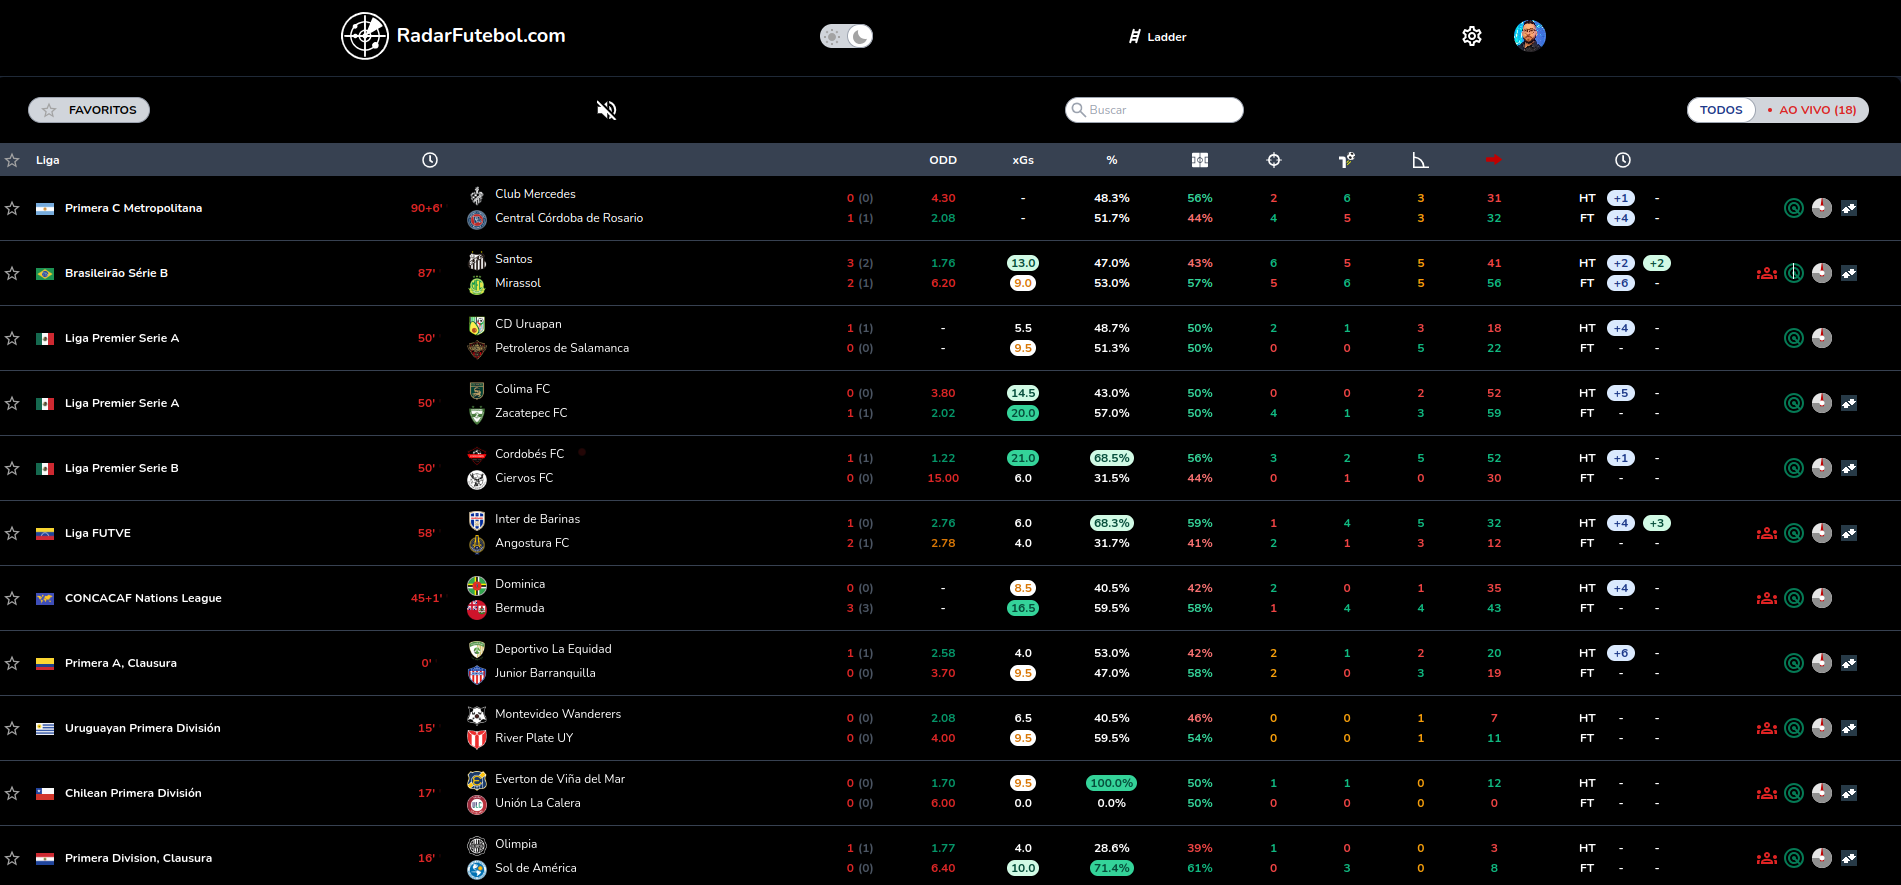Star the Colima FC match row
1901x885 pixels.
(12, 403)
